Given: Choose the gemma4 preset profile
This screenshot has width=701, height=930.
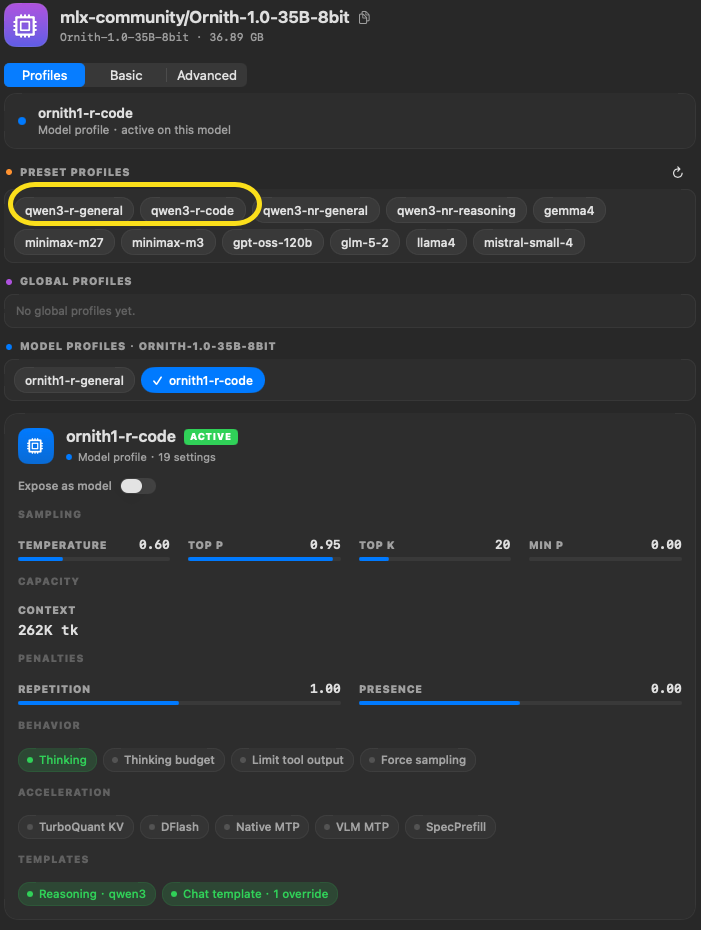Looking at the screenshot, I should pyautogui.click(x=569, y=211).
